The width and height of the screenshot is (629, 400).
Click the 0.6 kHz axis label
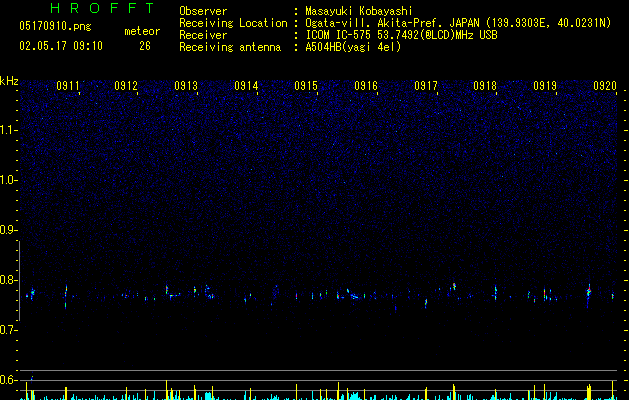coord(8,380)
